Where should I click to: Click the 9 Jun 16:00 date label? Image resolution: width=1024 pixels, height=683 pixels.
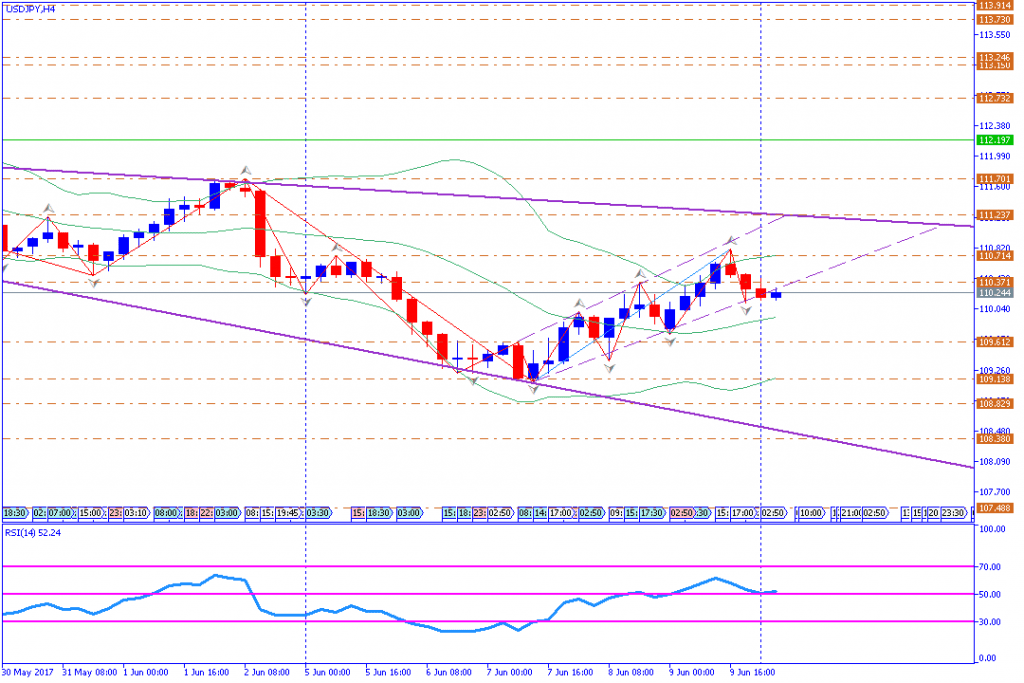coord(752,672)
